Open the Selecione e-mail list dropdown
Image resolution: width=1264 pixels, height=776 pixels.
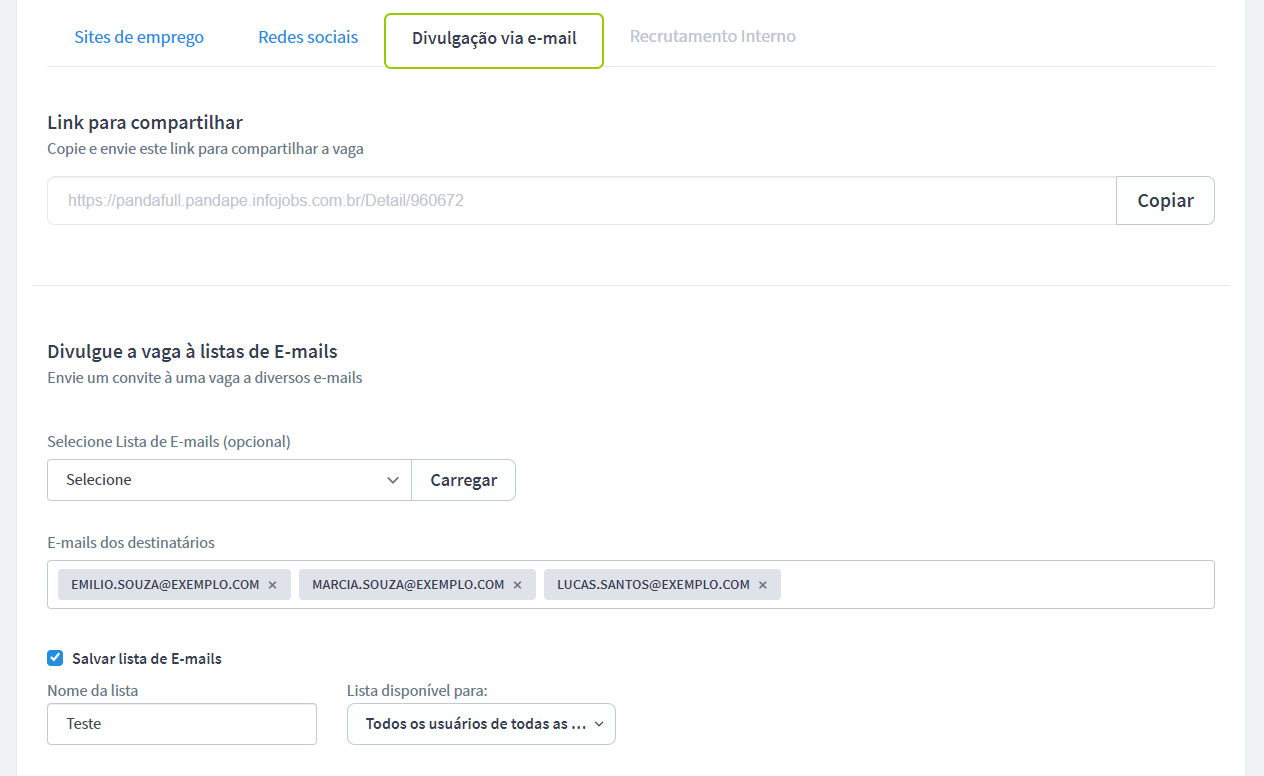tap(229, 480)
